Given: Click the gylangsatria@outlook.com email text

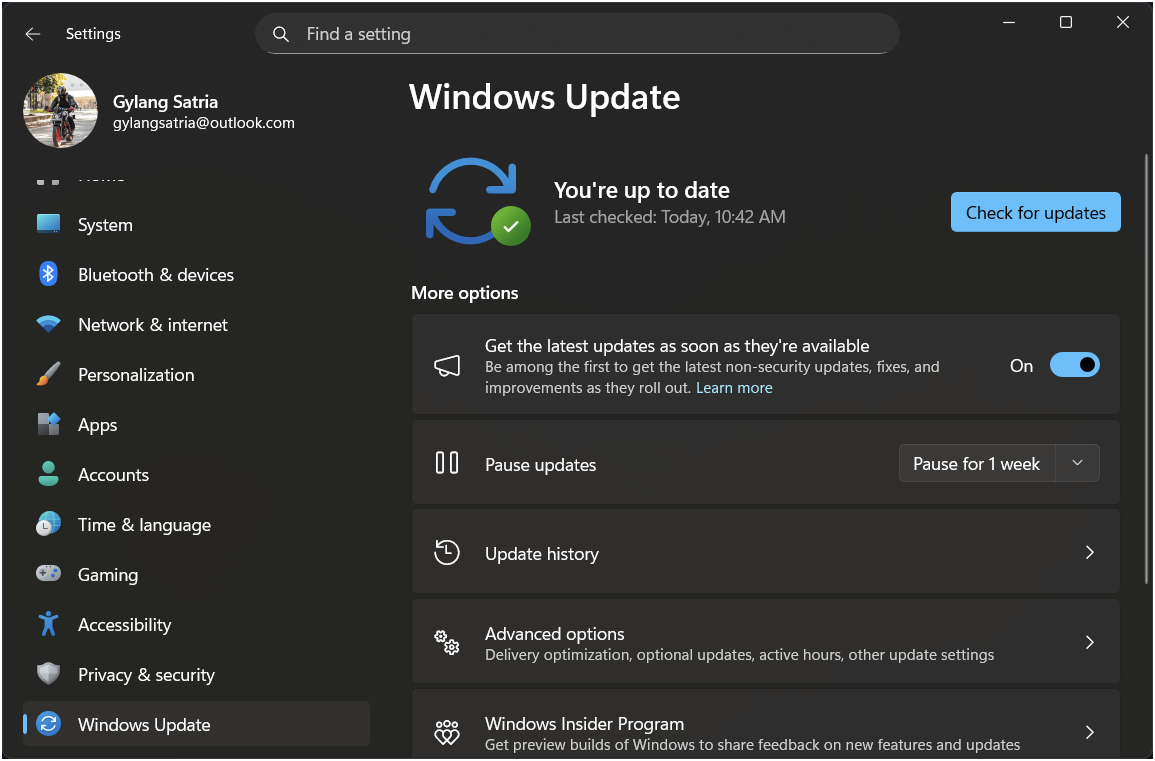Looking at the screenshot, I should coord(204,123).
